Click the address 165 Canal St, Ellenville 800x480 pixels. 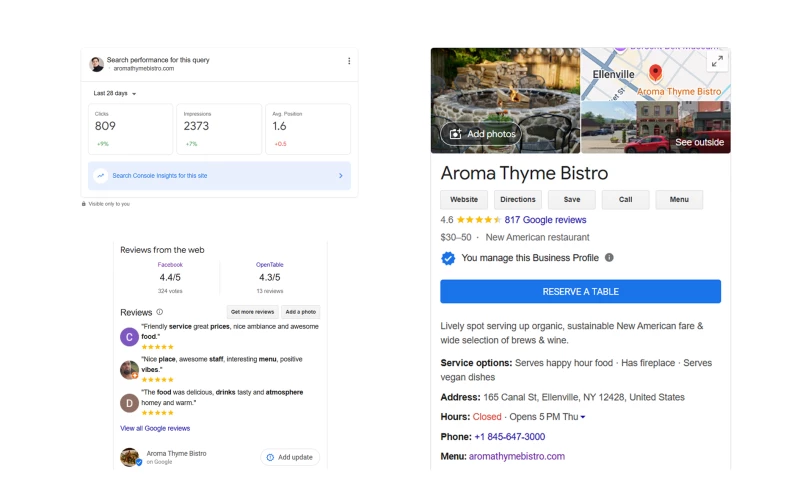[x=584, y=397]
